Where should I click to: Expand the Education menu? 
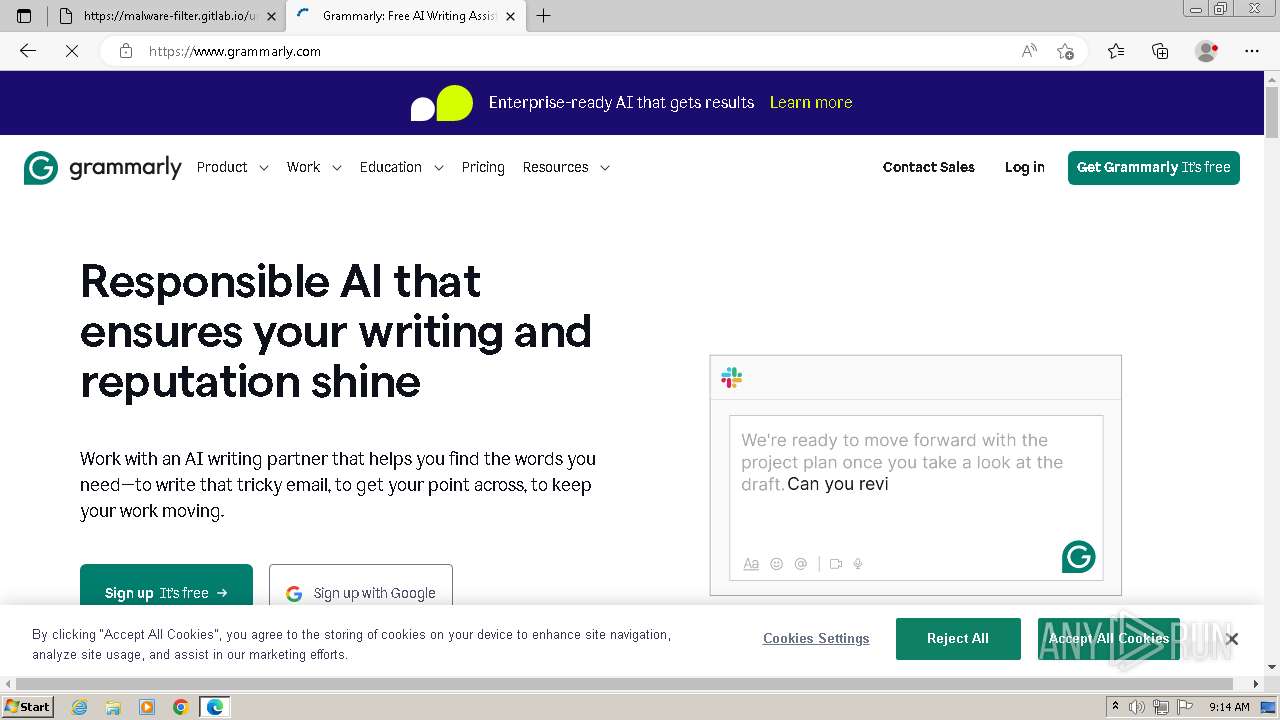click(401, 167)
